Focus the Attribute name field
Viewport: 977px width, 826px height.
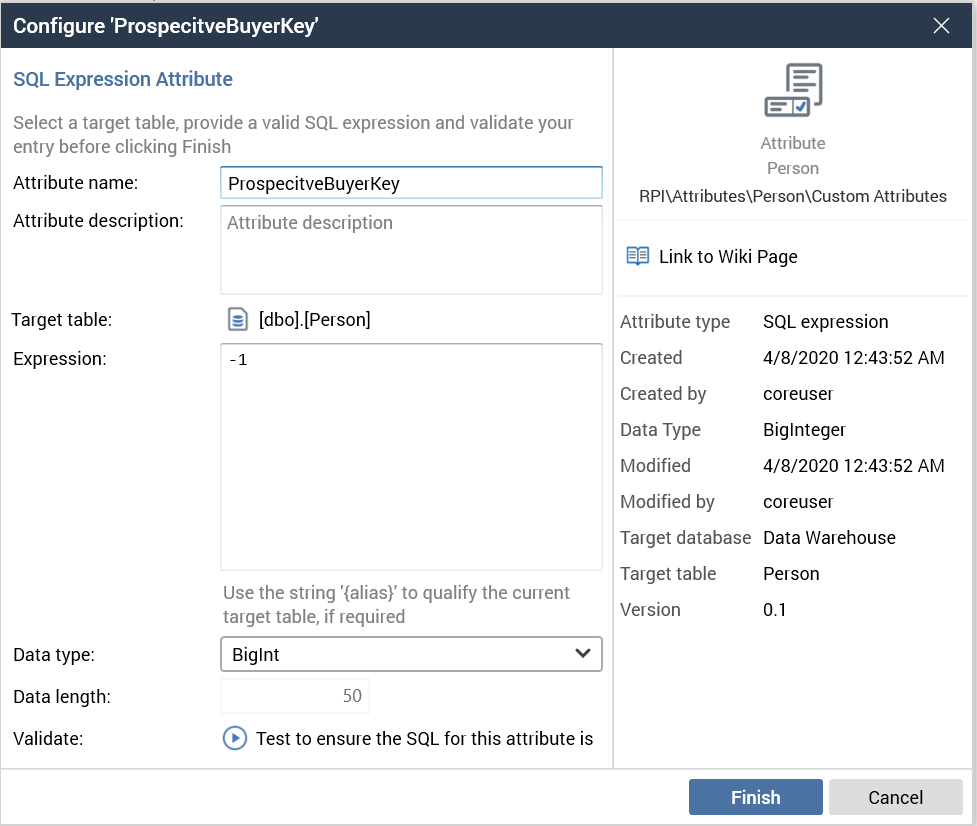411,183
